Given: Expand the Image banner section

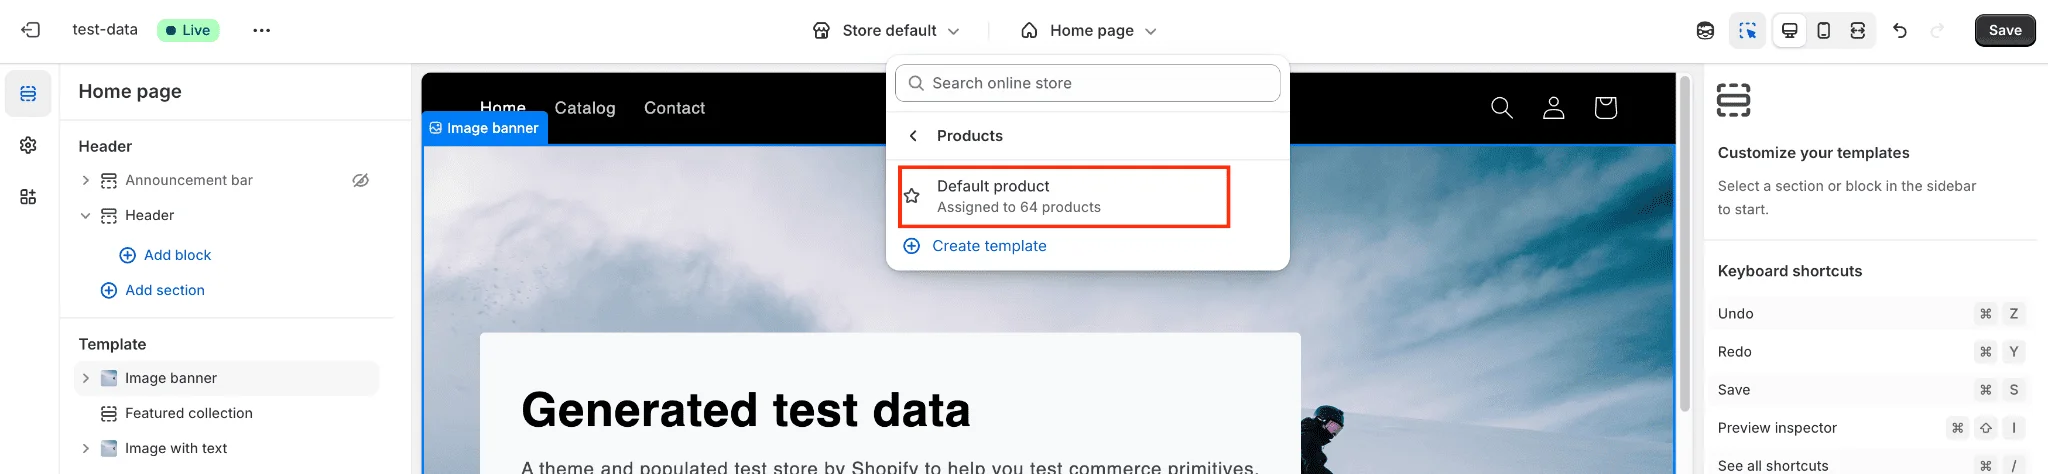Looking at the screenshot, I should (86, 378).
